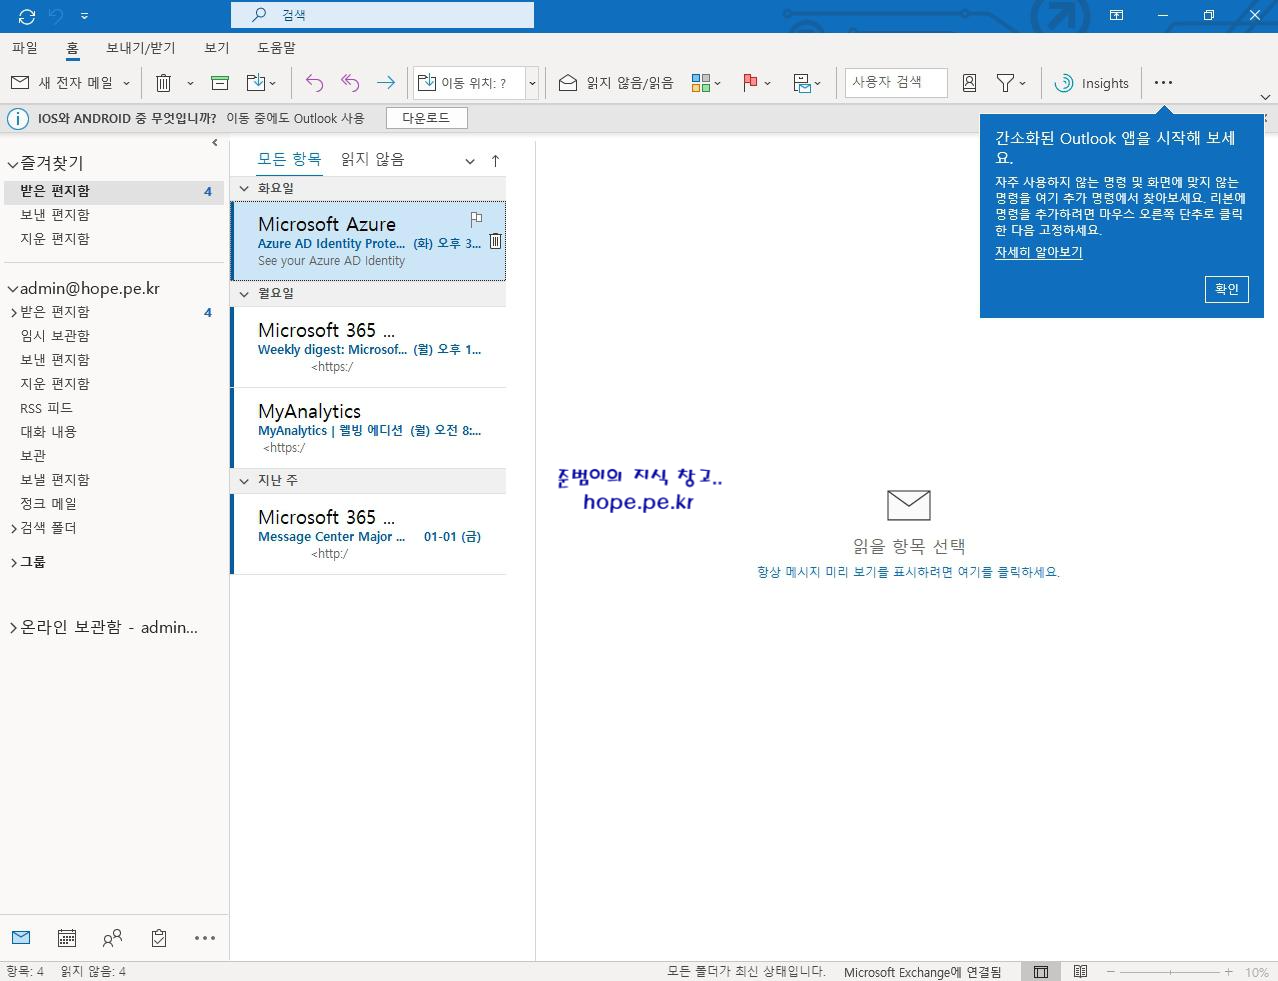Open the Message Center Major email

[x=369, y=534]
